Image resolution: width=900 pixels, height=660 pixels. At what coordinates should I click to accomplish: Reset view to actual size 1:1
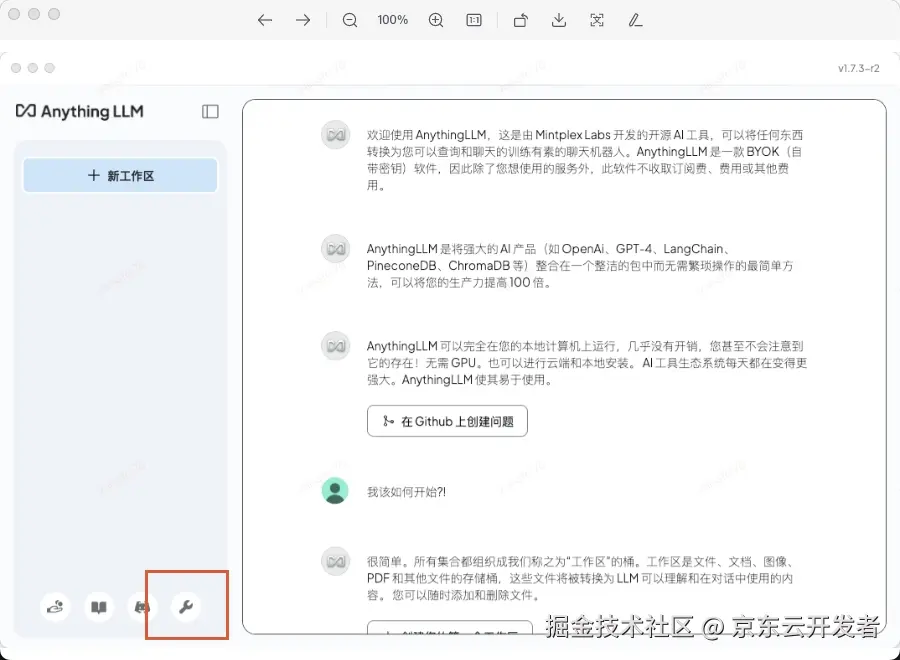click(474, 20)
